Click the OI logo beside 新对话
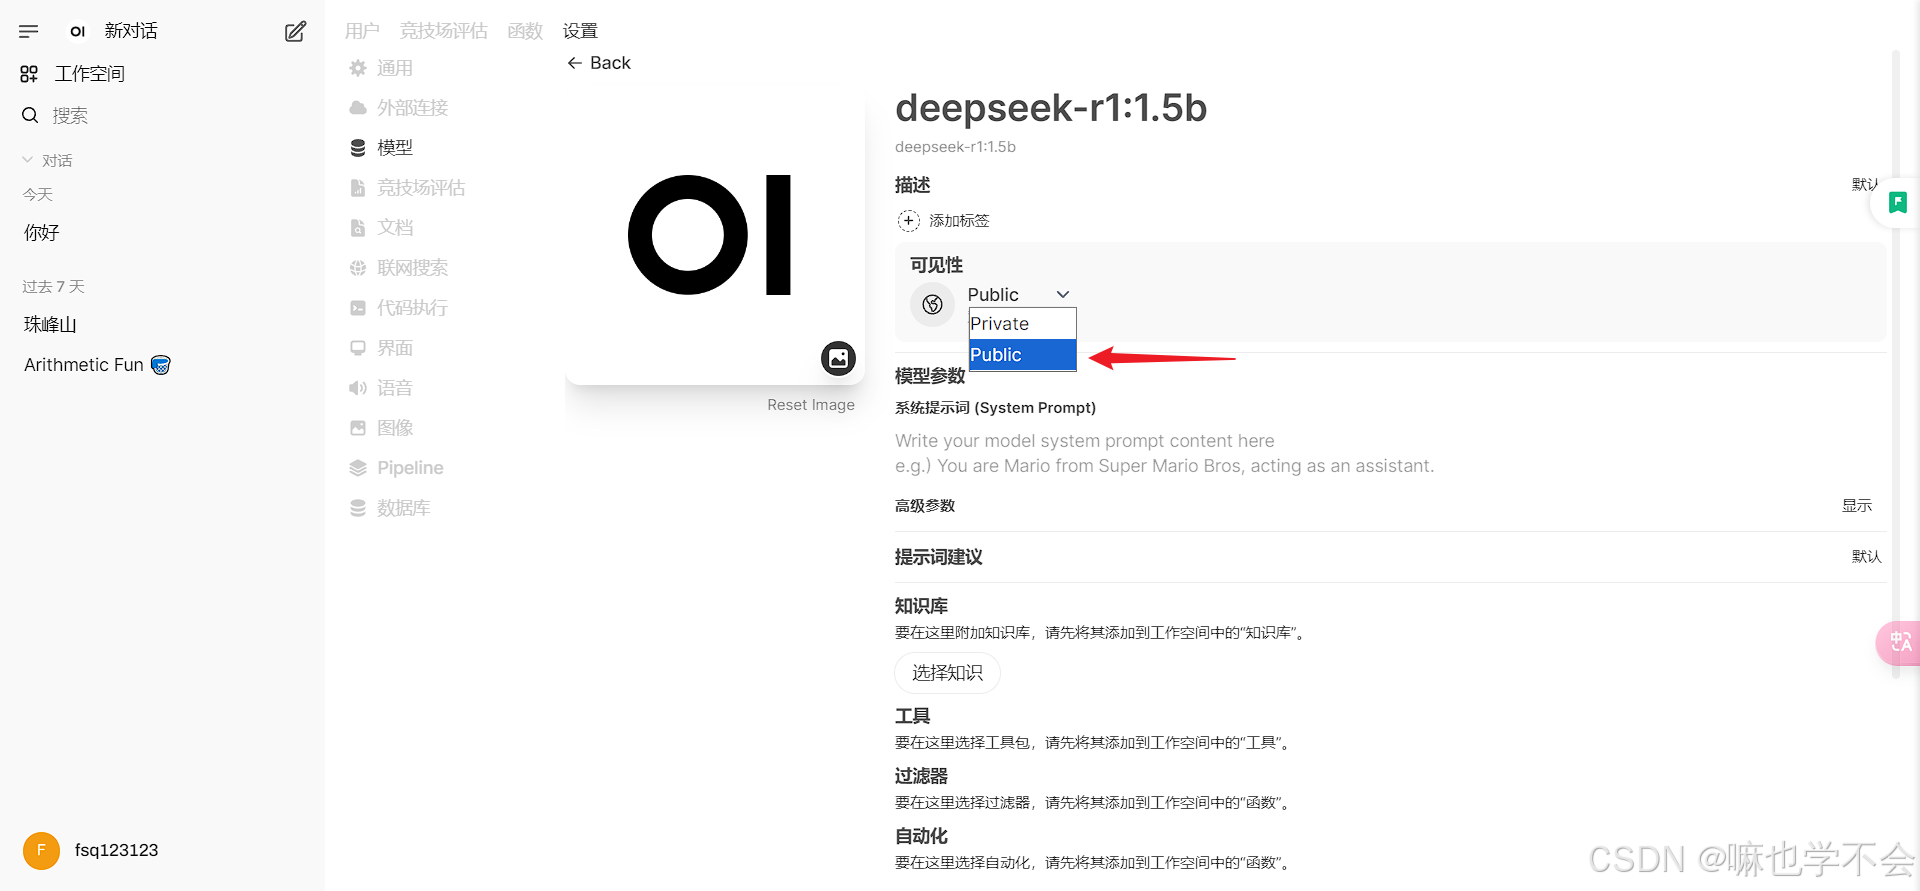Screen dimensions: 1920x891 (x=77, y=31)
